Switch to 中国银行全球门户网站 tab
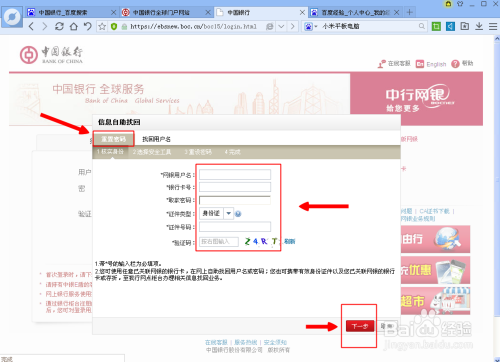Screen dimensions: 500x362 [x=161, y=13]
